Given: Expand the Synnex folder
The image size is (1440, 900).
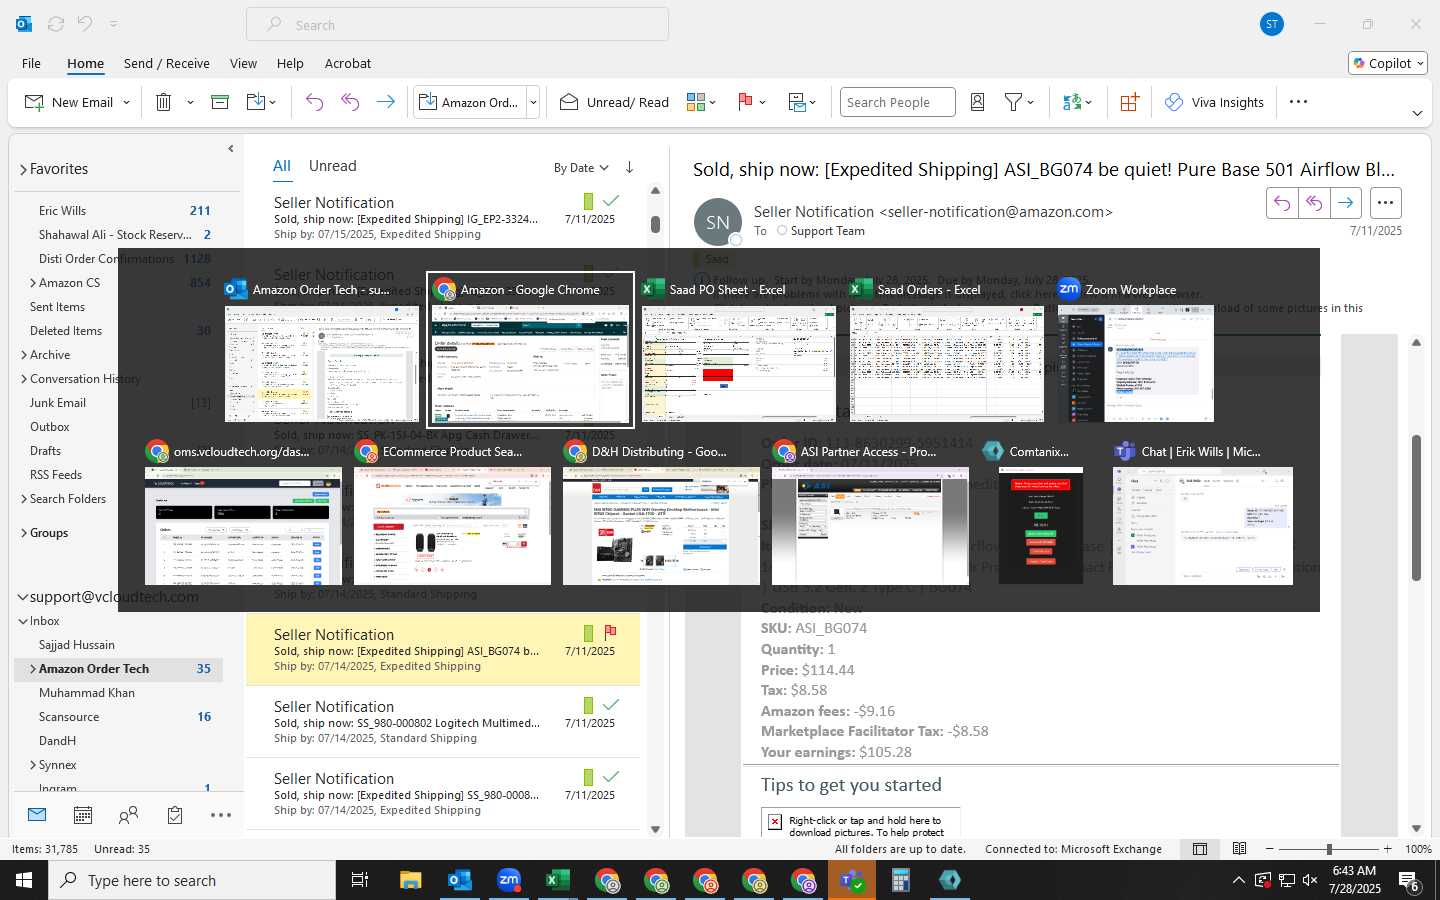Looking at the screenshot, I should [x=33, y=765].
